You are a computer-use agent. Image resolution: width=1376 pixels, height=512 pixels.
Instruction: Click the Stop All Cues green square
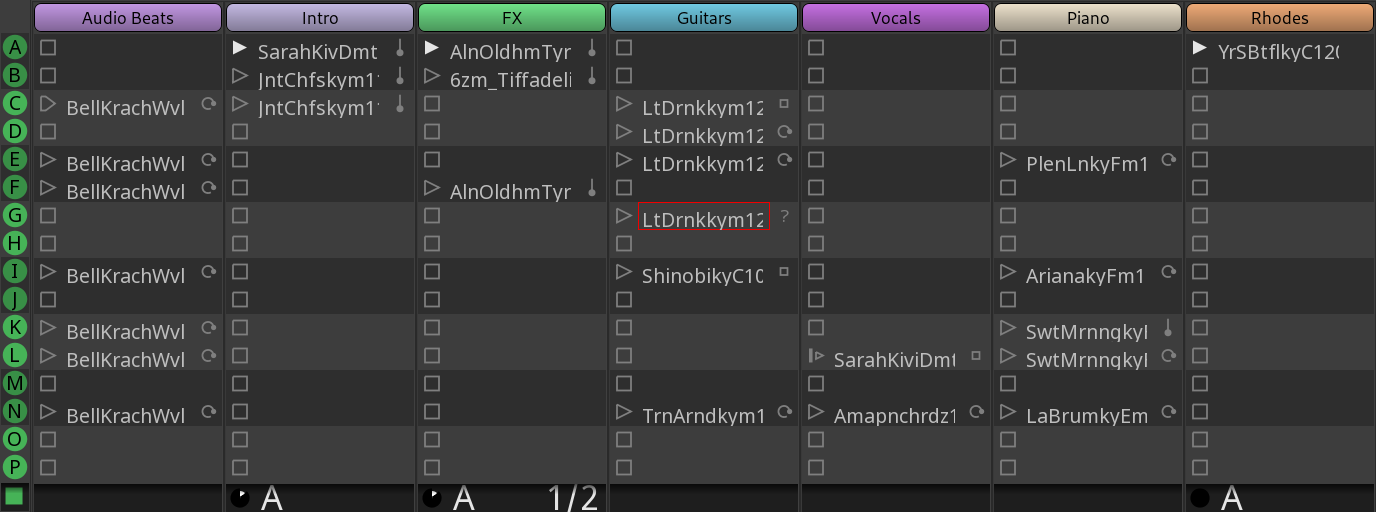(14, 496)
